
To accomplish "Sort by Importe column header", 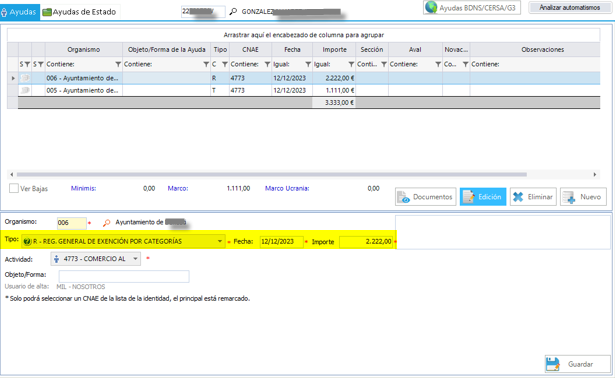I will pos(334,49).
